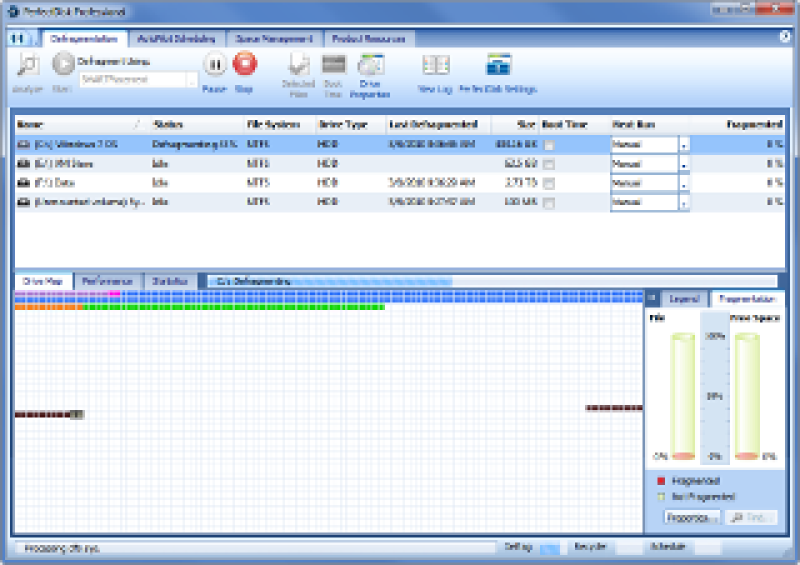Stop defragmentation with the red Stop icon

tap(245, 64)
